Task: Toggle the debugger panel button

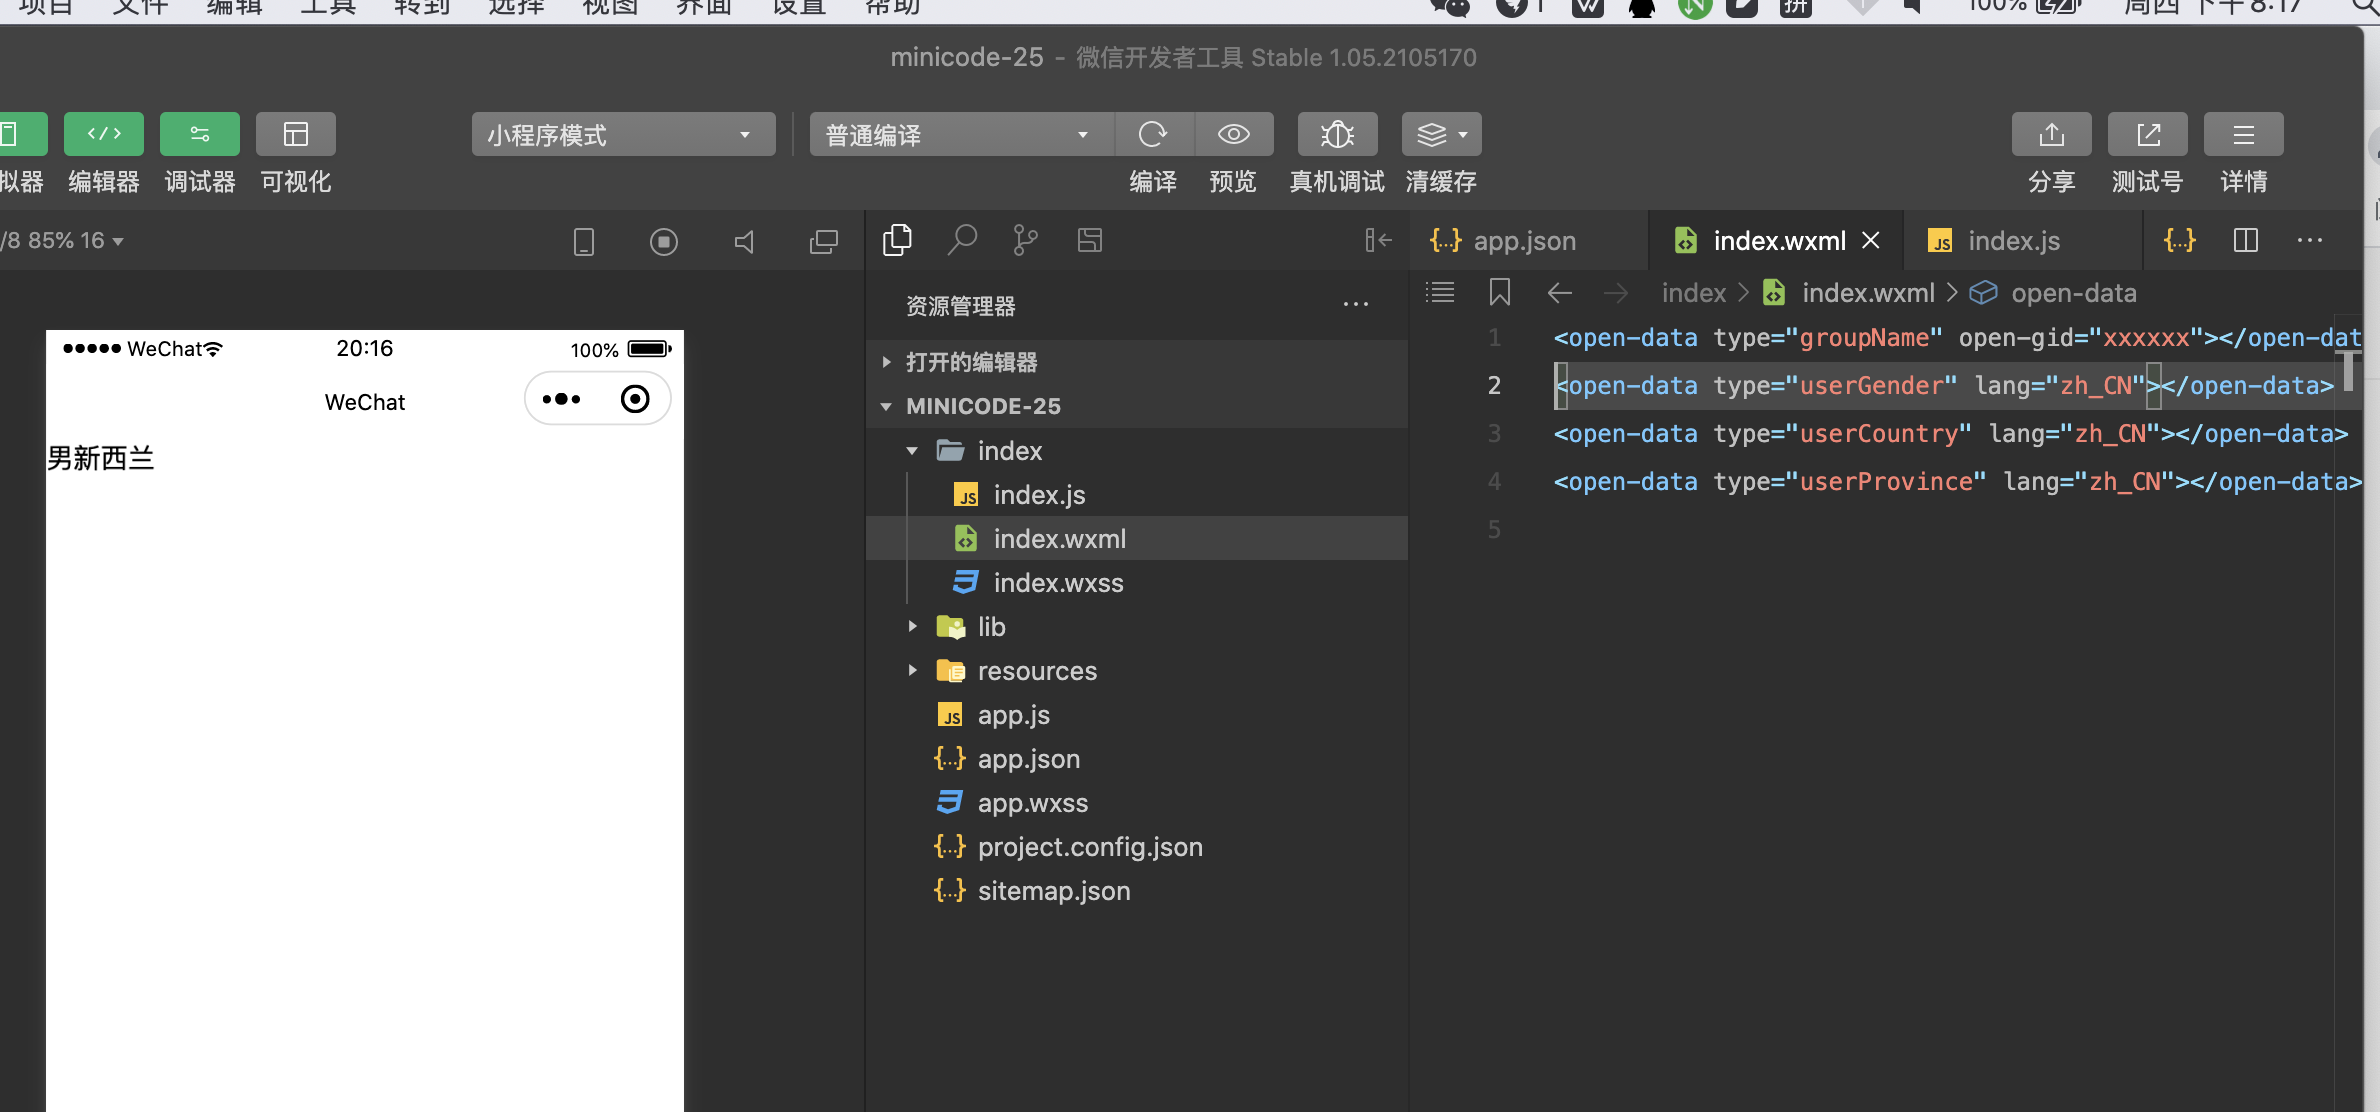Action: click(200, 134)
